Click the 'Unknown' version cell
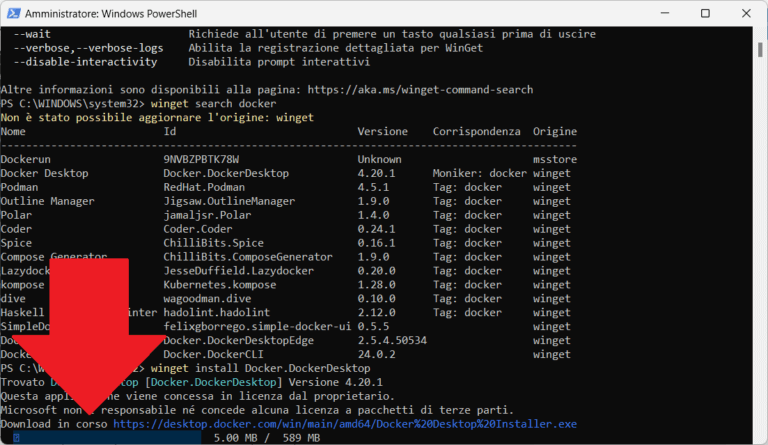 pyautogui.click(x=380, y=160)
